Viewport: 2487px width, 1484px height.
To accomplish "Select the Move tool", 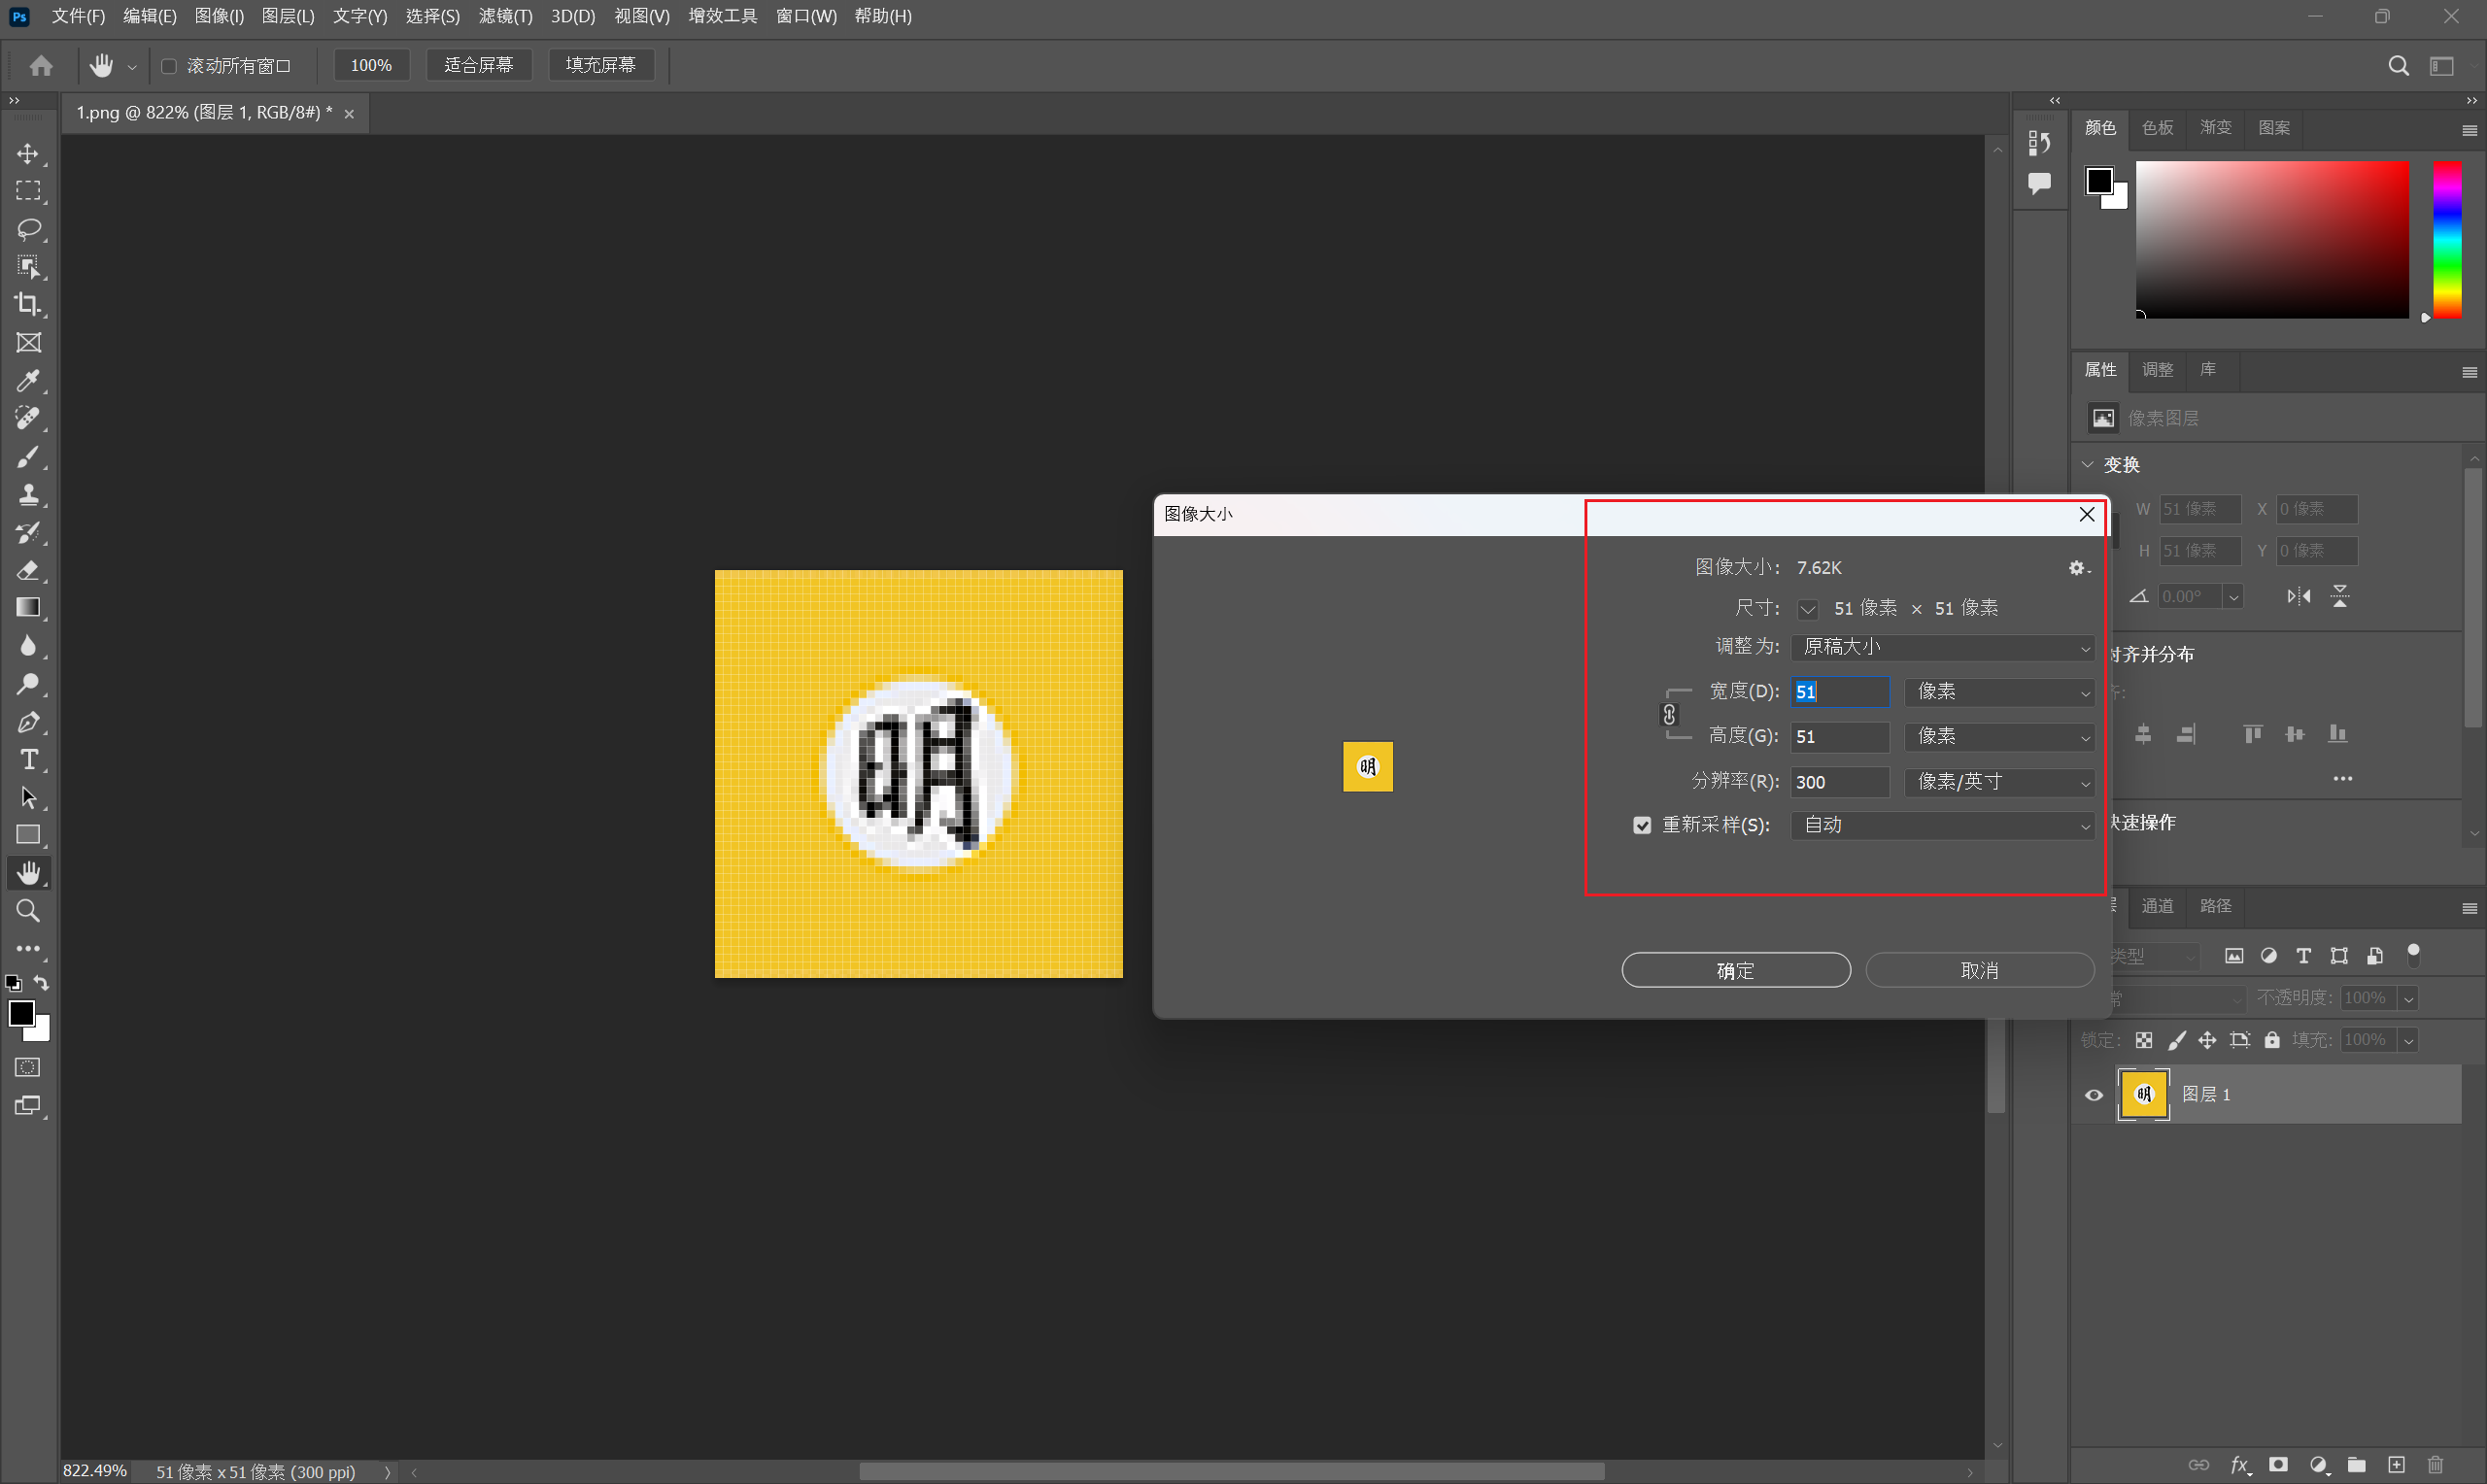I will [28, 153].
